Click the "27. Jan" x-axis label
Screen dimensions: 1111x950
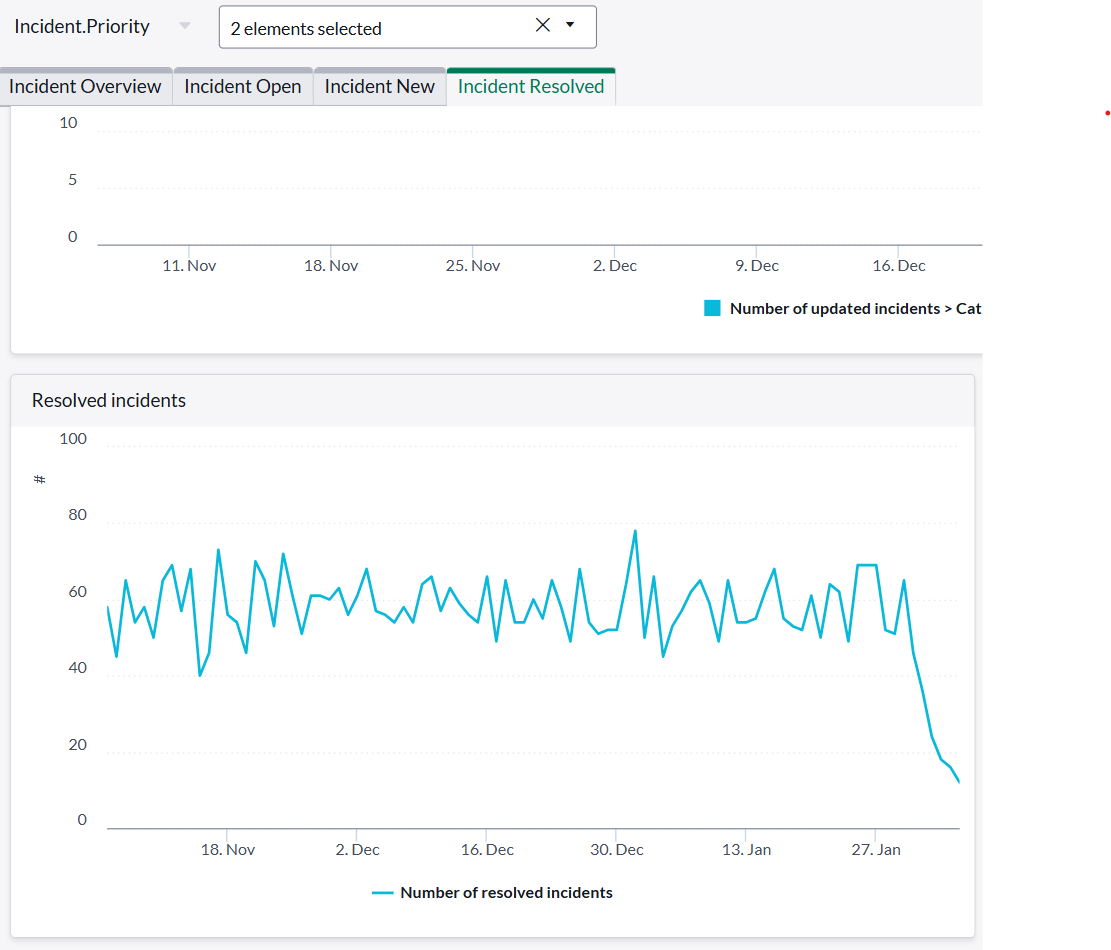click(875, 850)
